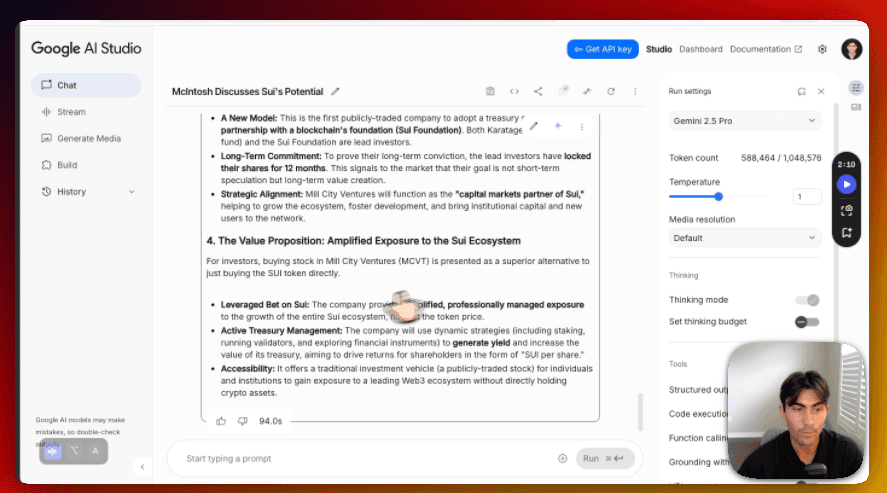Open settings gear in top bar
Image resolution: width=887 pixels, height=493 pixels.
(822, 49)
